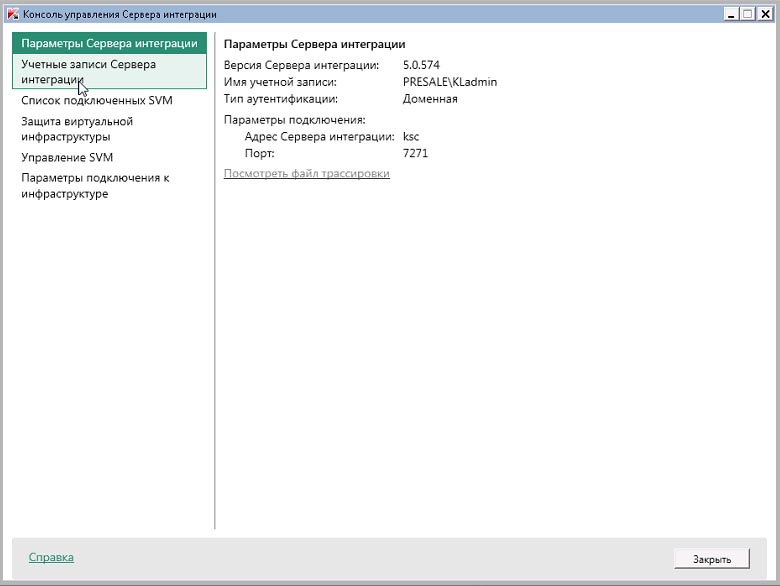Image resolution: width=780 pixels, height=586 pixels.
Task: Click the server address value ksc
Action: tap(411, 137)
